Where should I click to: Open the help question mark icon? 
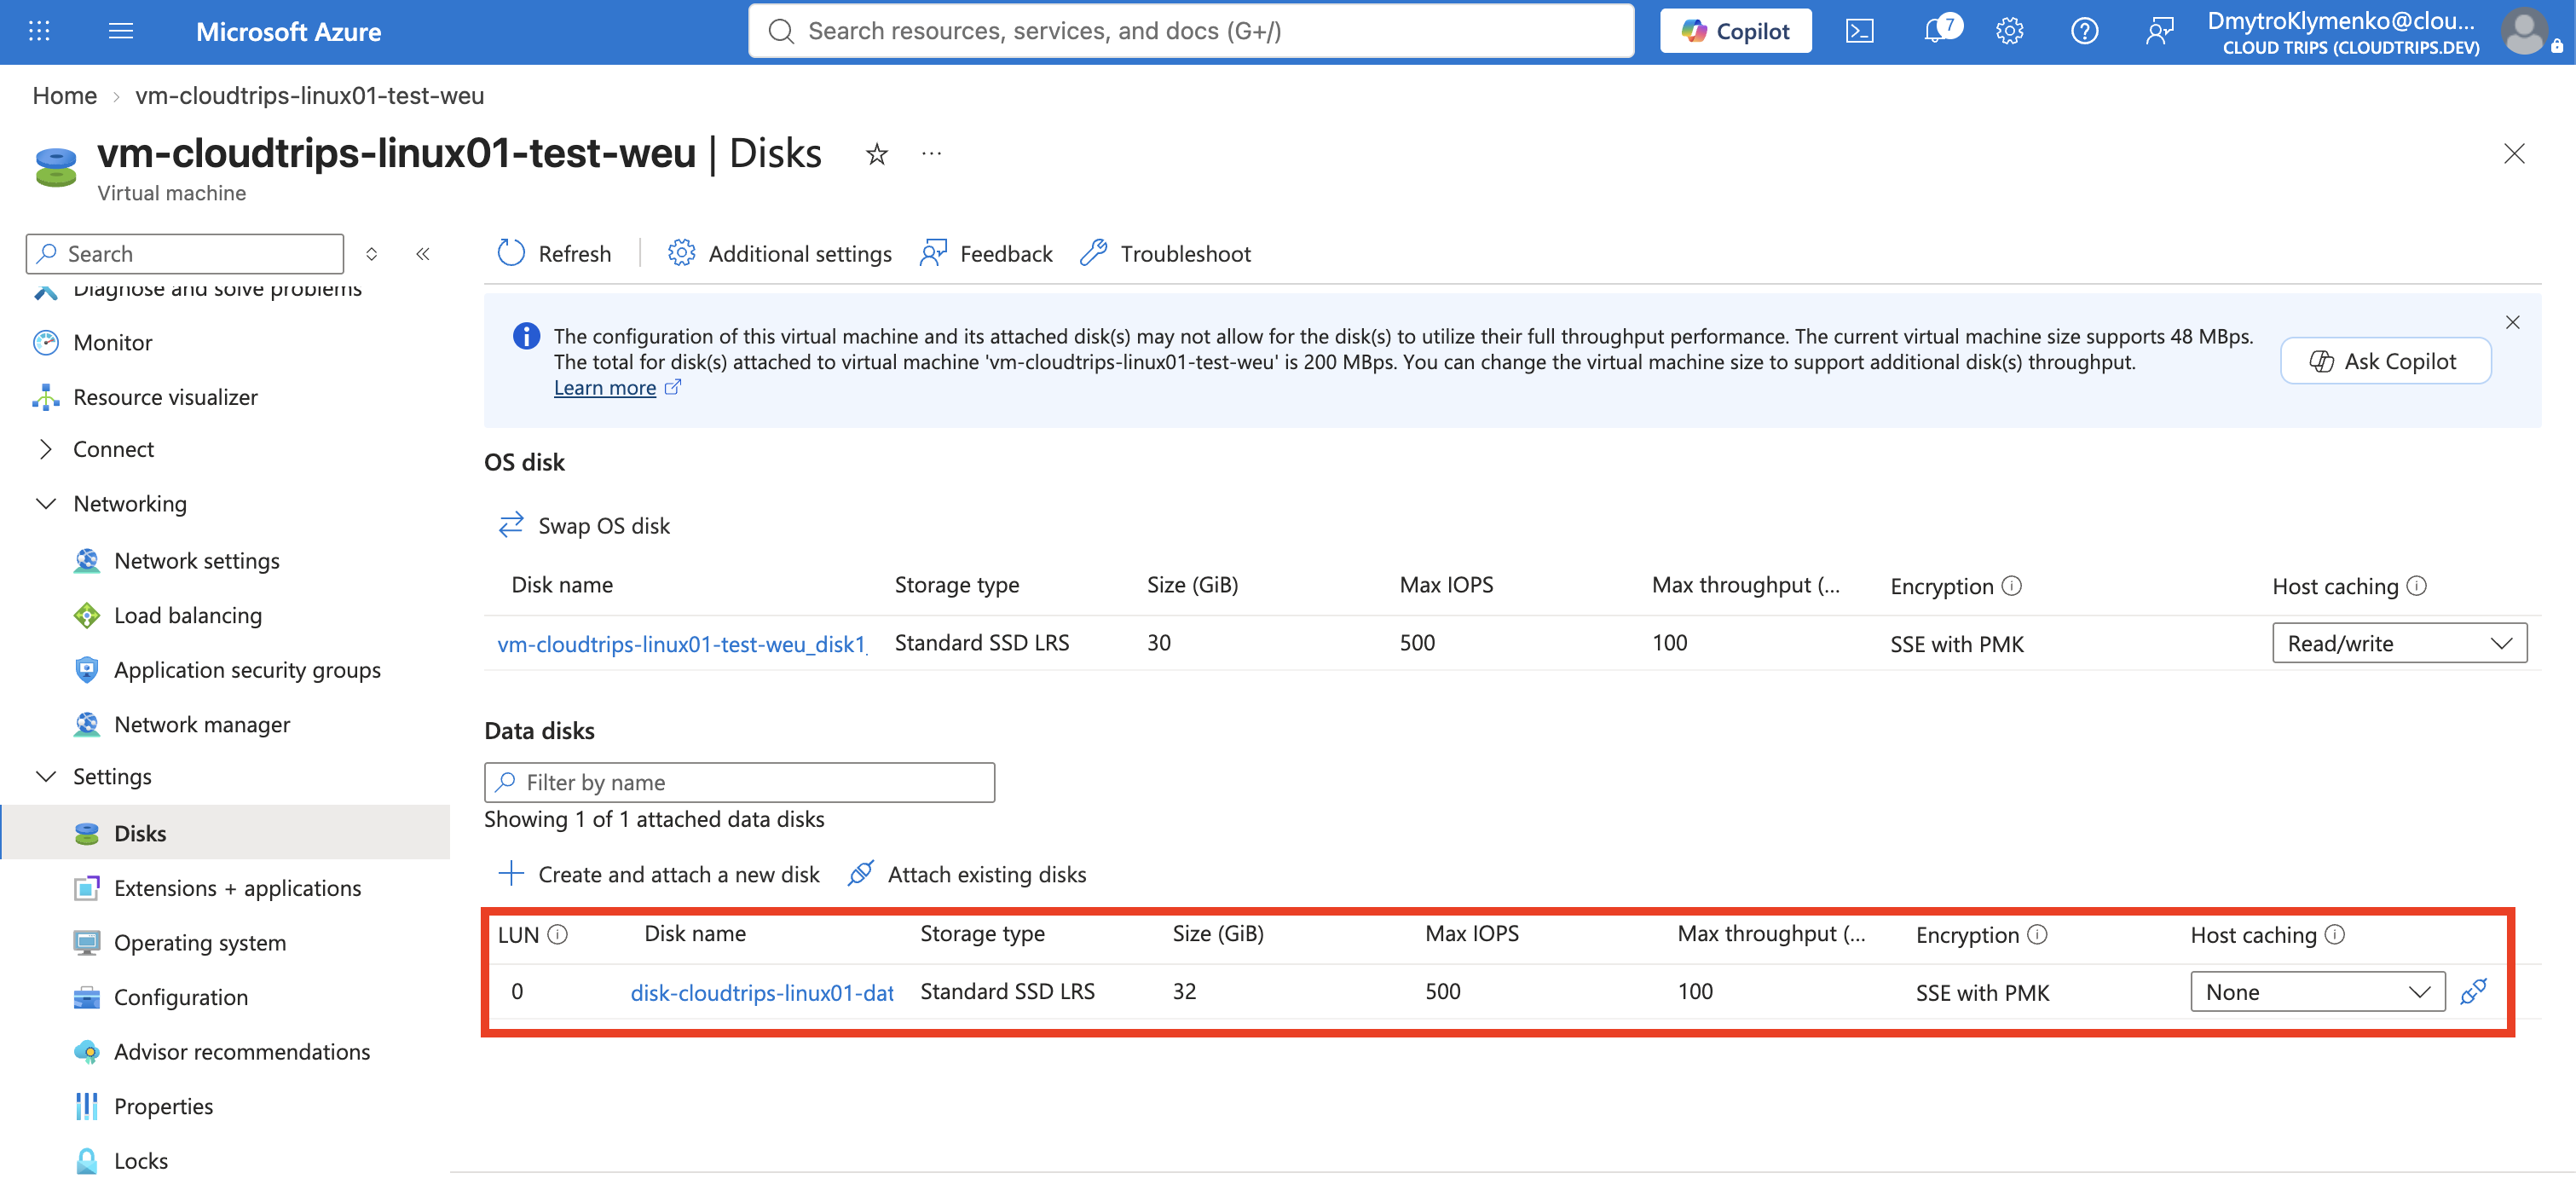pos(2084,31)
